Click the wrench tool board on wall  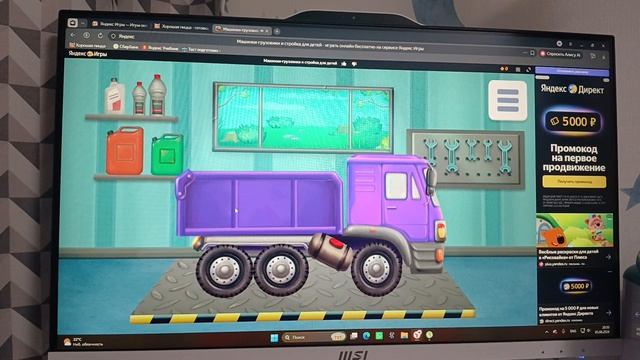pyautogui.click(x=466, y=159)
